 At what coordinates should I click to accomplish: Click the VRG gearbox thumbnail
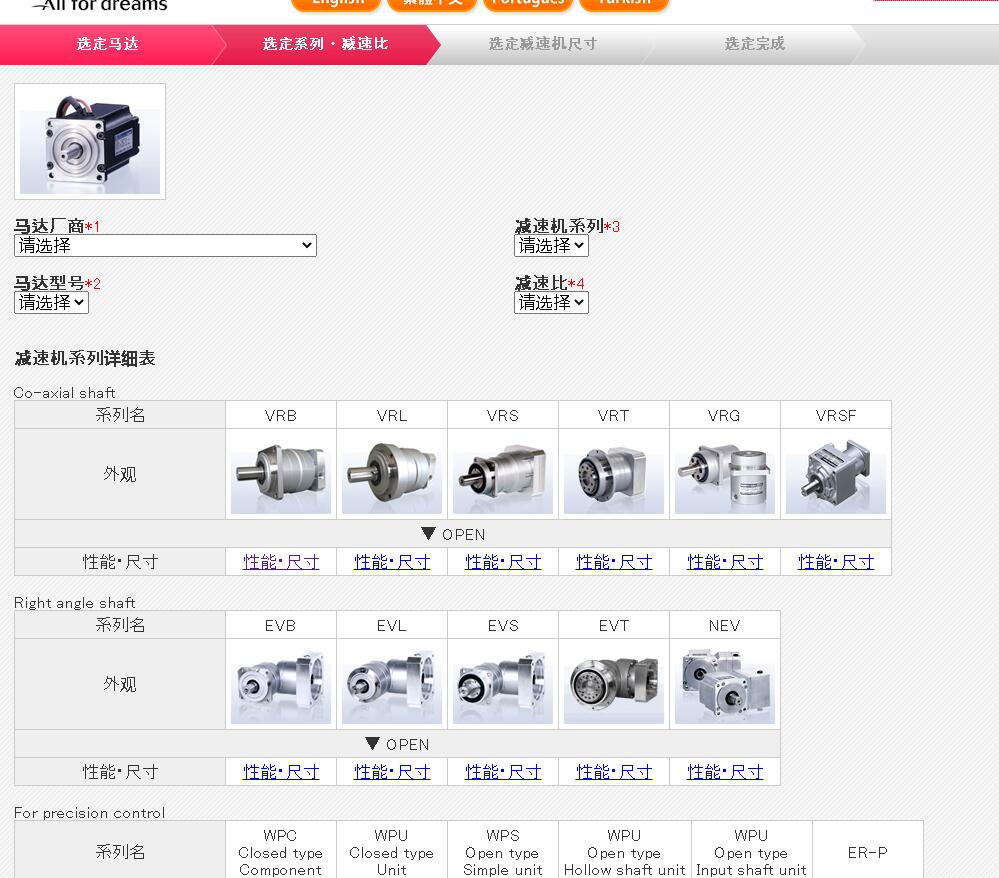(x=724, y=473)
